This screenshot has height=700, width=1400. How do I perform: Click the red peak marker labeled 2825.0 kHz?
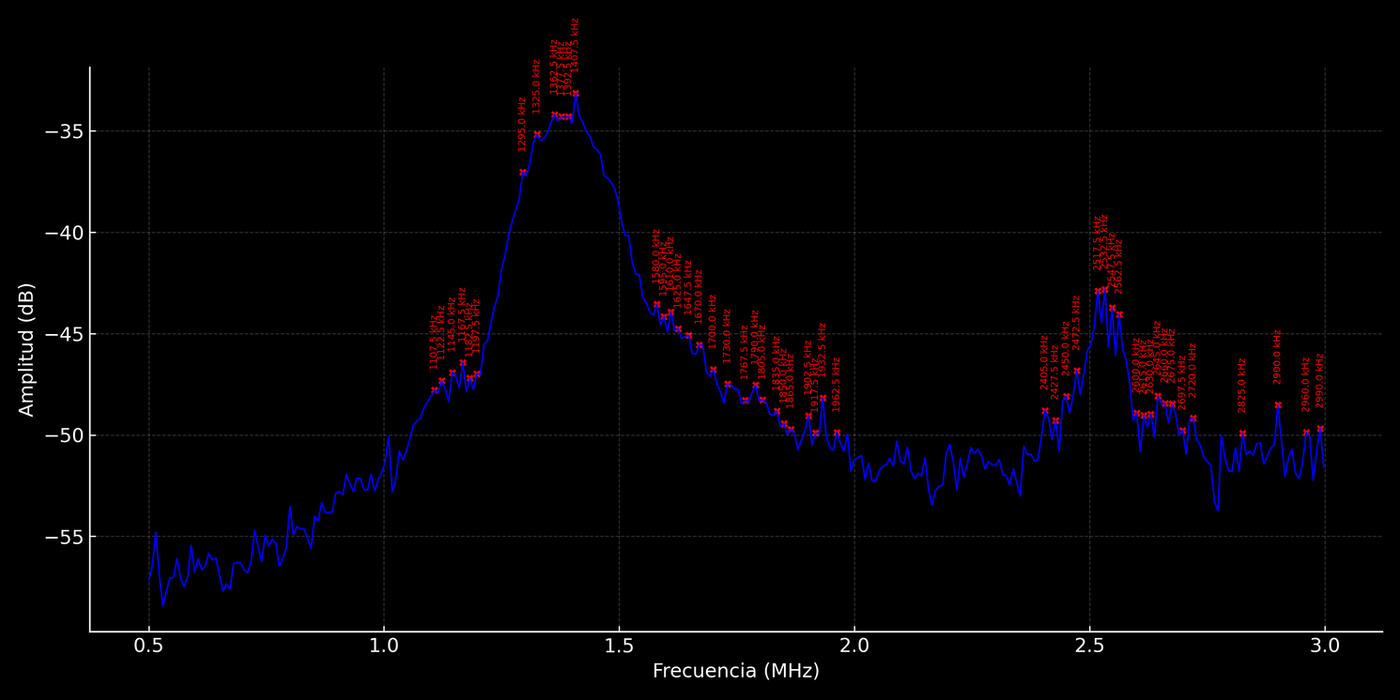(1243, 434)
